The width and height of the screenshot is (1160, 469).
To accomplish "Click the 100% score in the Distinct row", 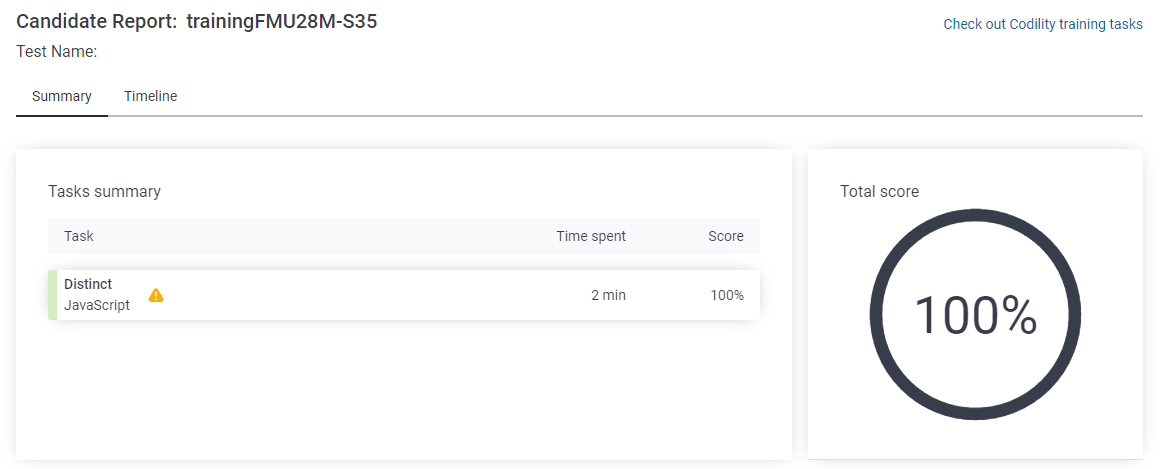I will 726,295.
